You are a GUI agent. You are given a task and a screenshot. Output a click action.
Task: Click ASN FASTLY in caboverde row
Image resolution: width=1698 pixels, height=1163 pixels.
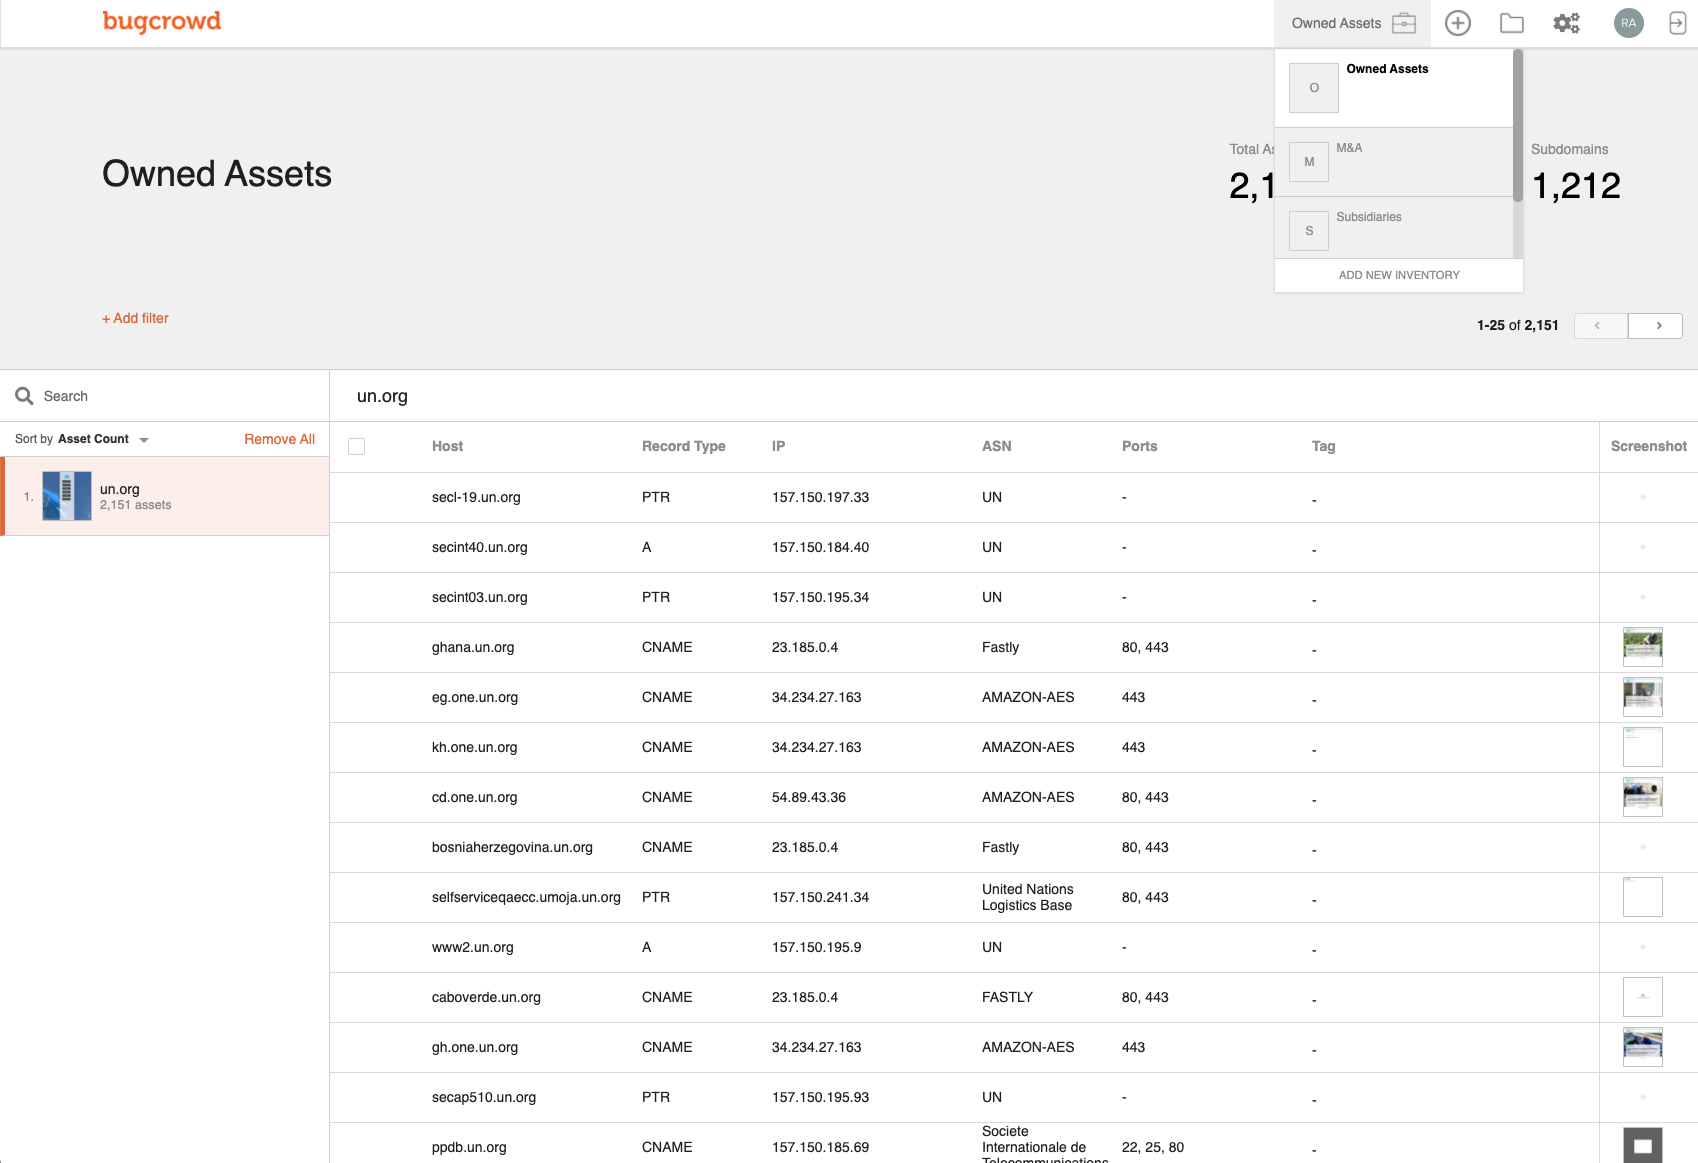1007,997
